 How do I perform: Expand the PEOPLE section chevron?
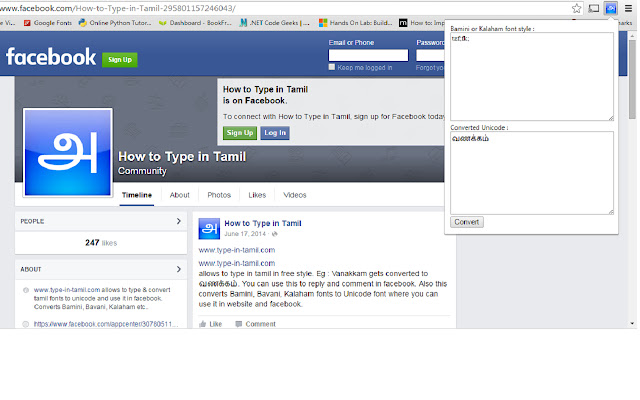pyautogui.click(x=178, y=221)
